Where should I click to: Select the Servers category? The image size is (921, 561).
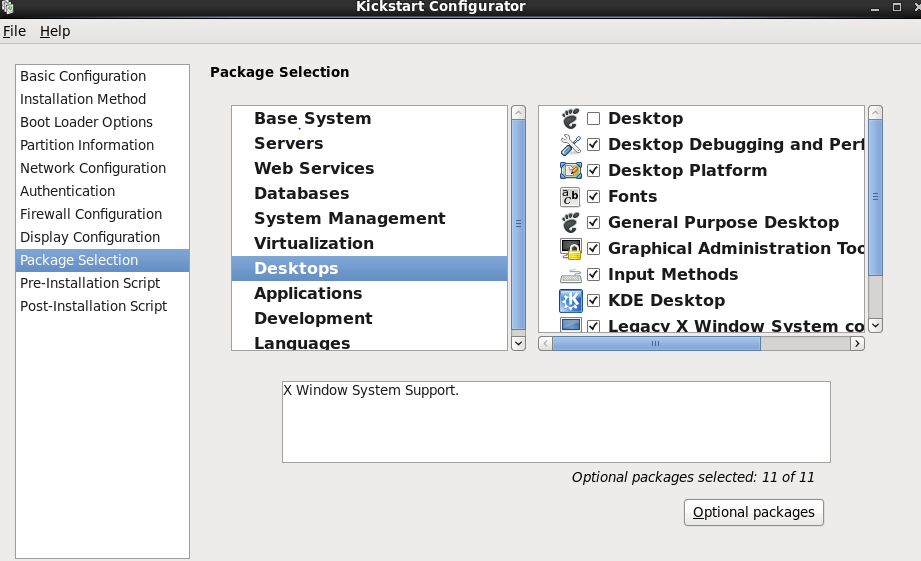click(369, 143)
